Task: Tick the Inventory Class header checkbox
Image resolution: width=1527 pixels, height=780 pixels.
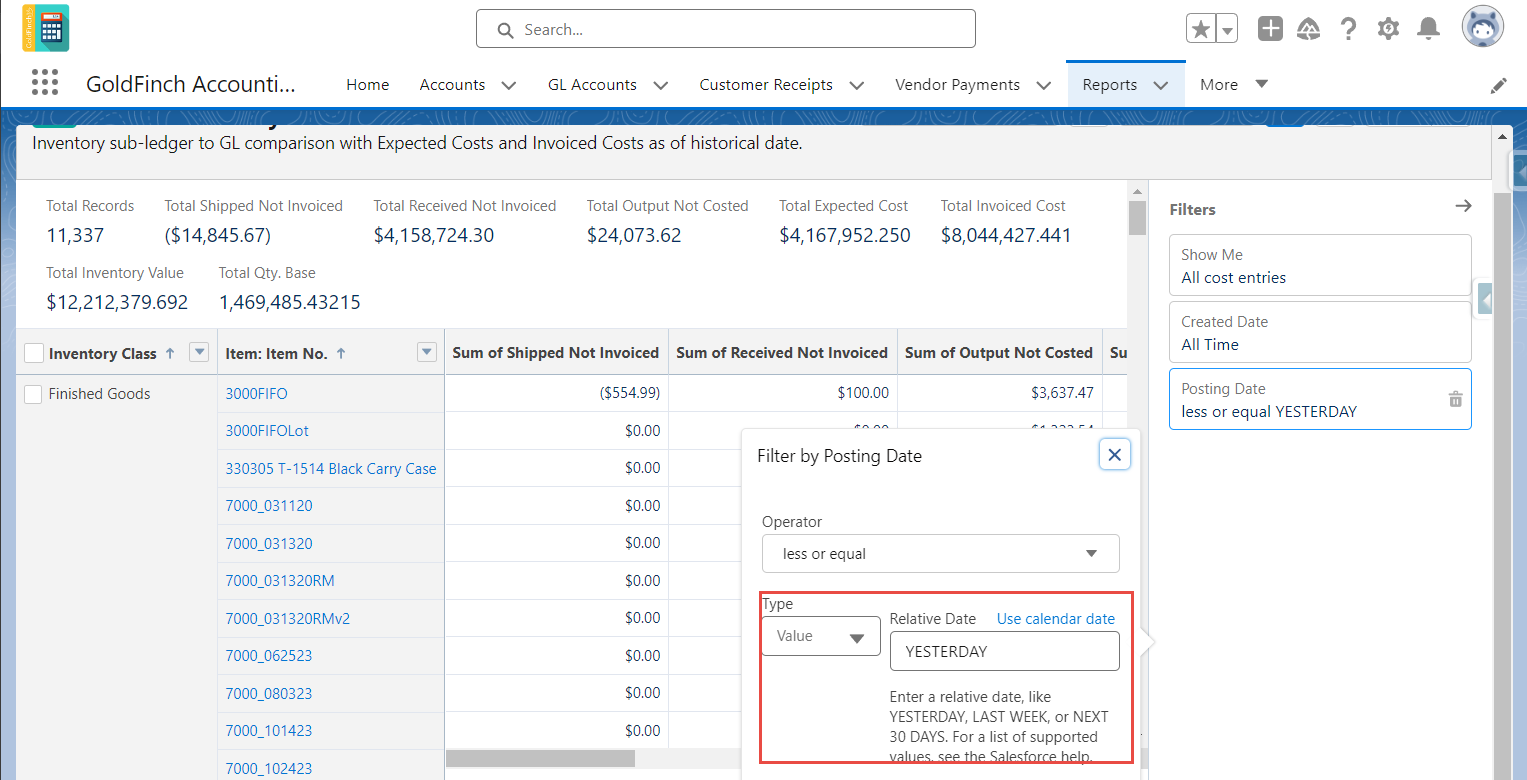Action: click(34, 353)
